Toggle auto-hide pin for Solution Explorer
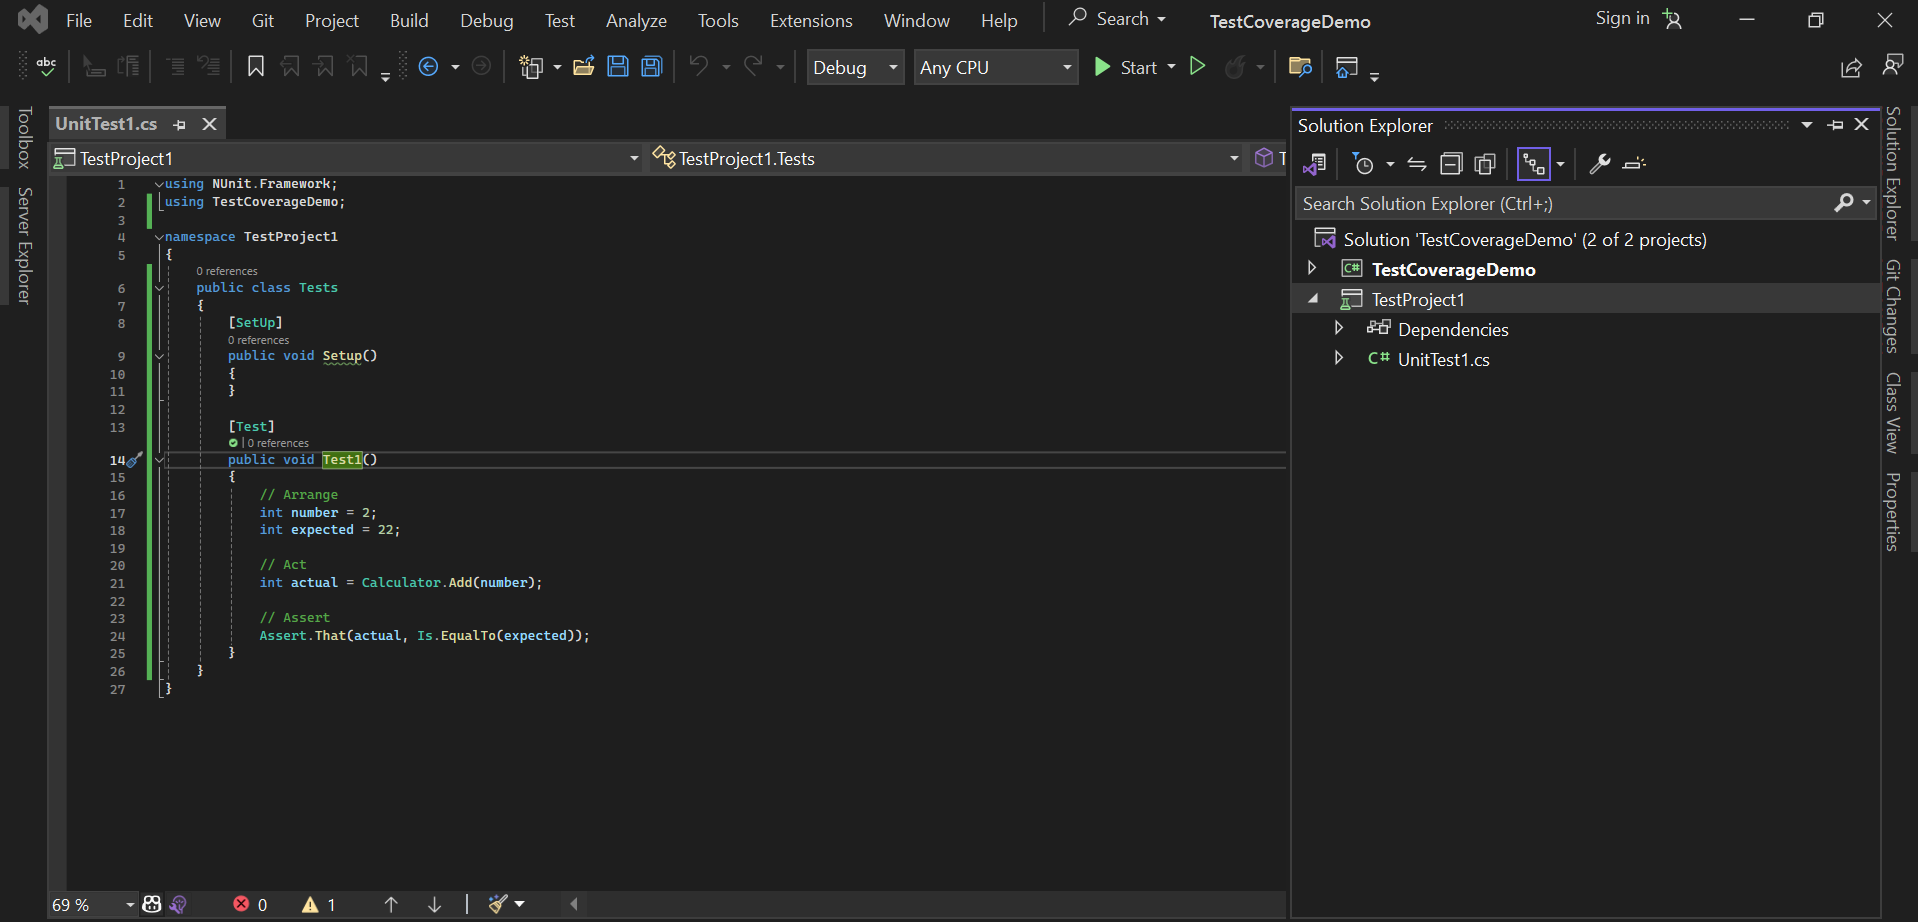Screen dimensions: 1918x922 pos(1835,125)
